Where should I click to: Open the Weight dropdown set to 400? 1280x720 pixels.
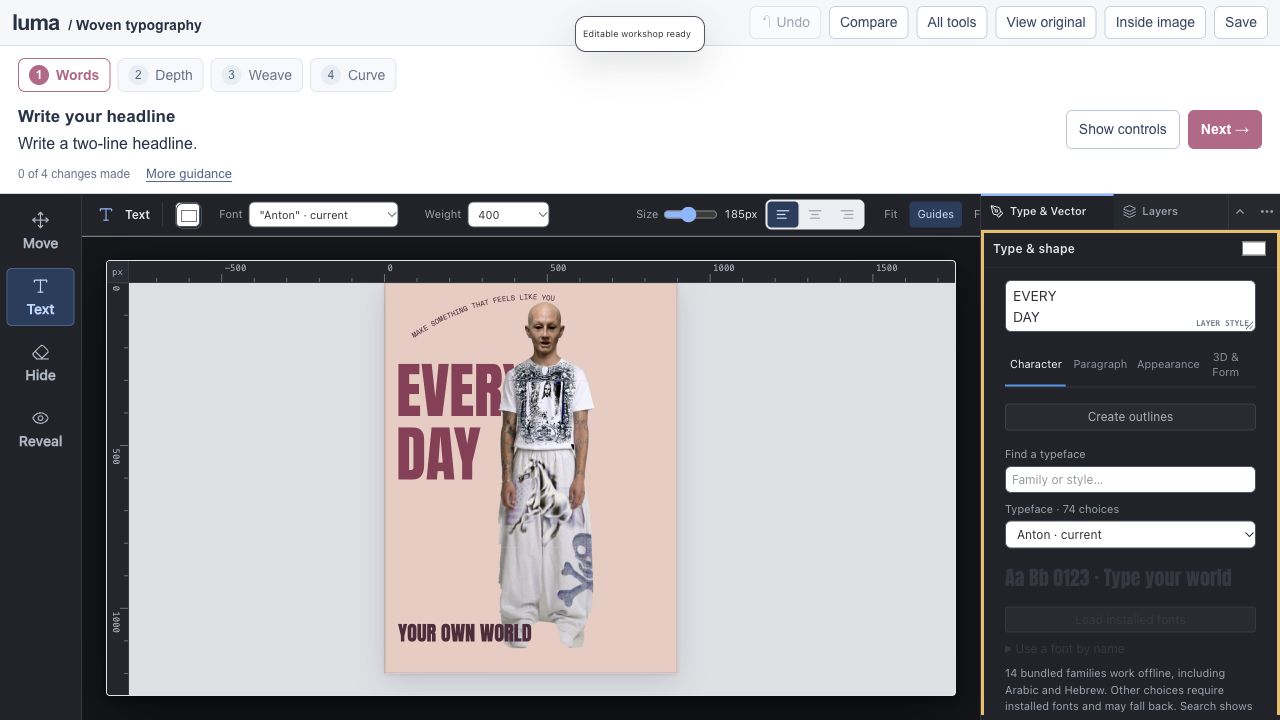point(508,215)
